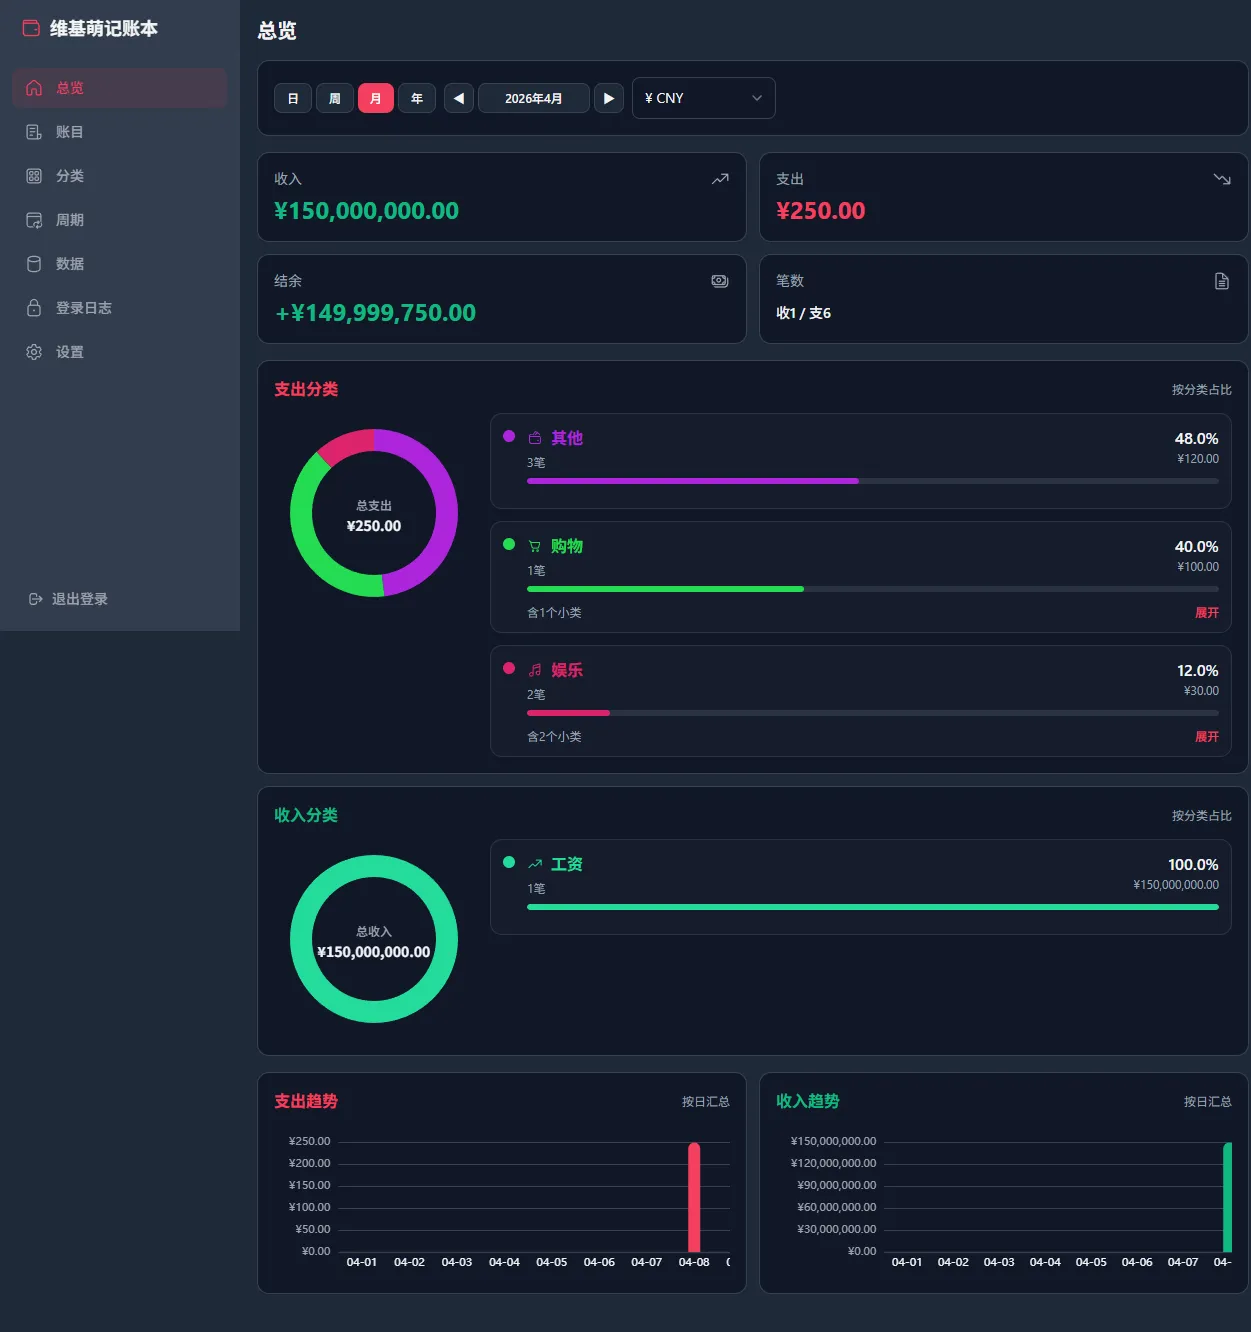Go to previous month with left arrow

[x=459, y=98]
